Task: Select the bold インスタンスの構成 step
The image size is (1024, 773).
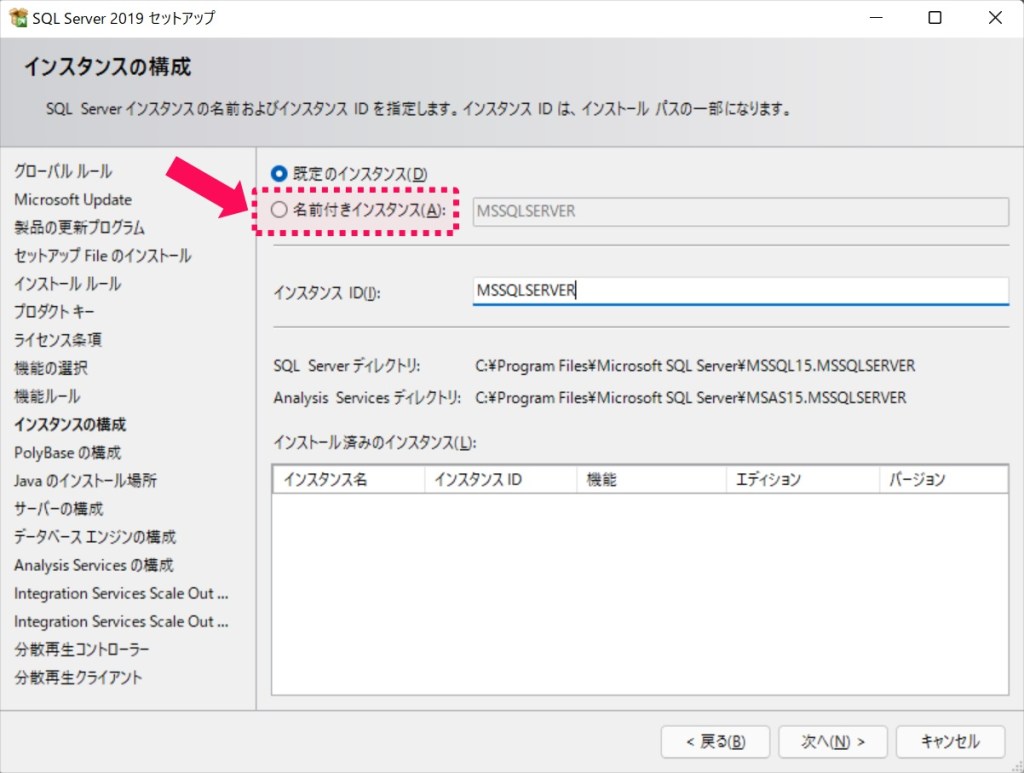Action: pos(70,424)
